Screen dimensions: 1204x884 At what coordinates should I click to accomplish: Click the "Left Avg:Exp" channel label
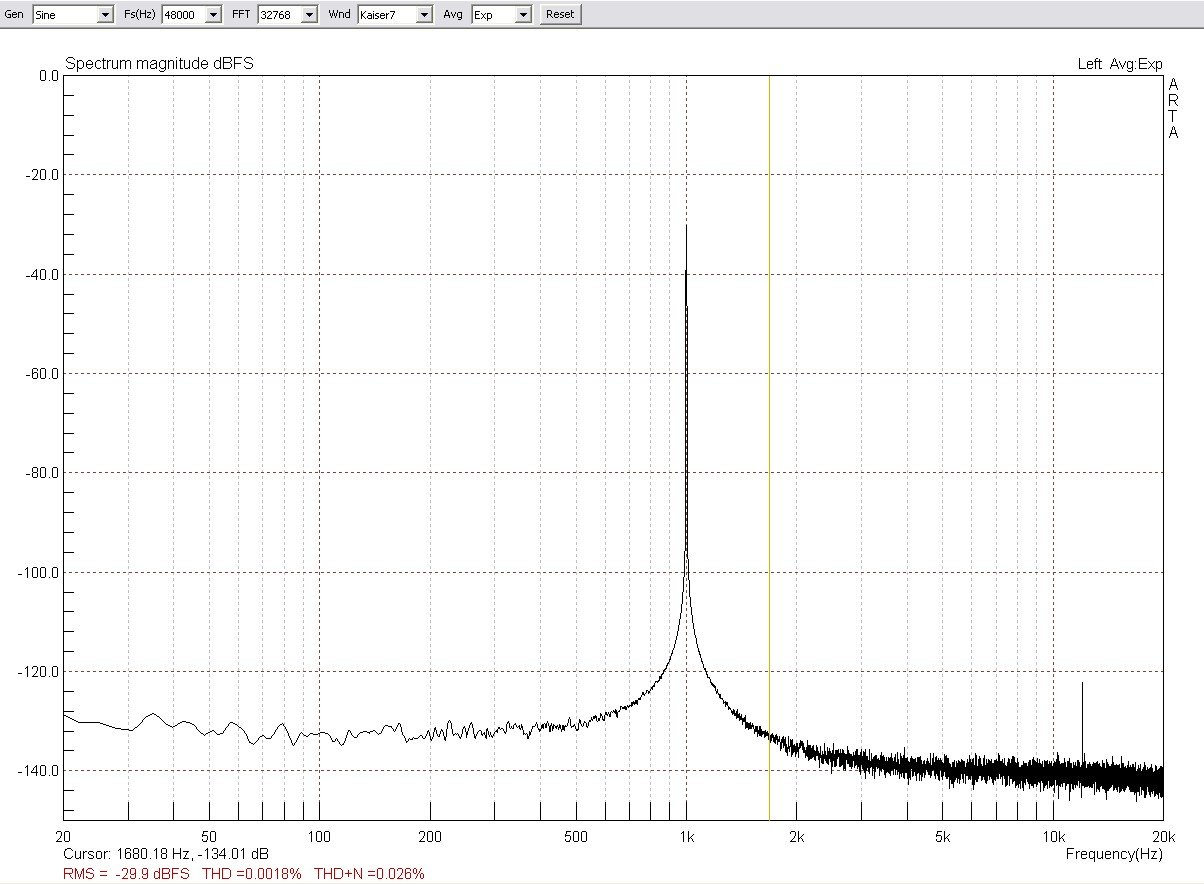coord(1120,64)
